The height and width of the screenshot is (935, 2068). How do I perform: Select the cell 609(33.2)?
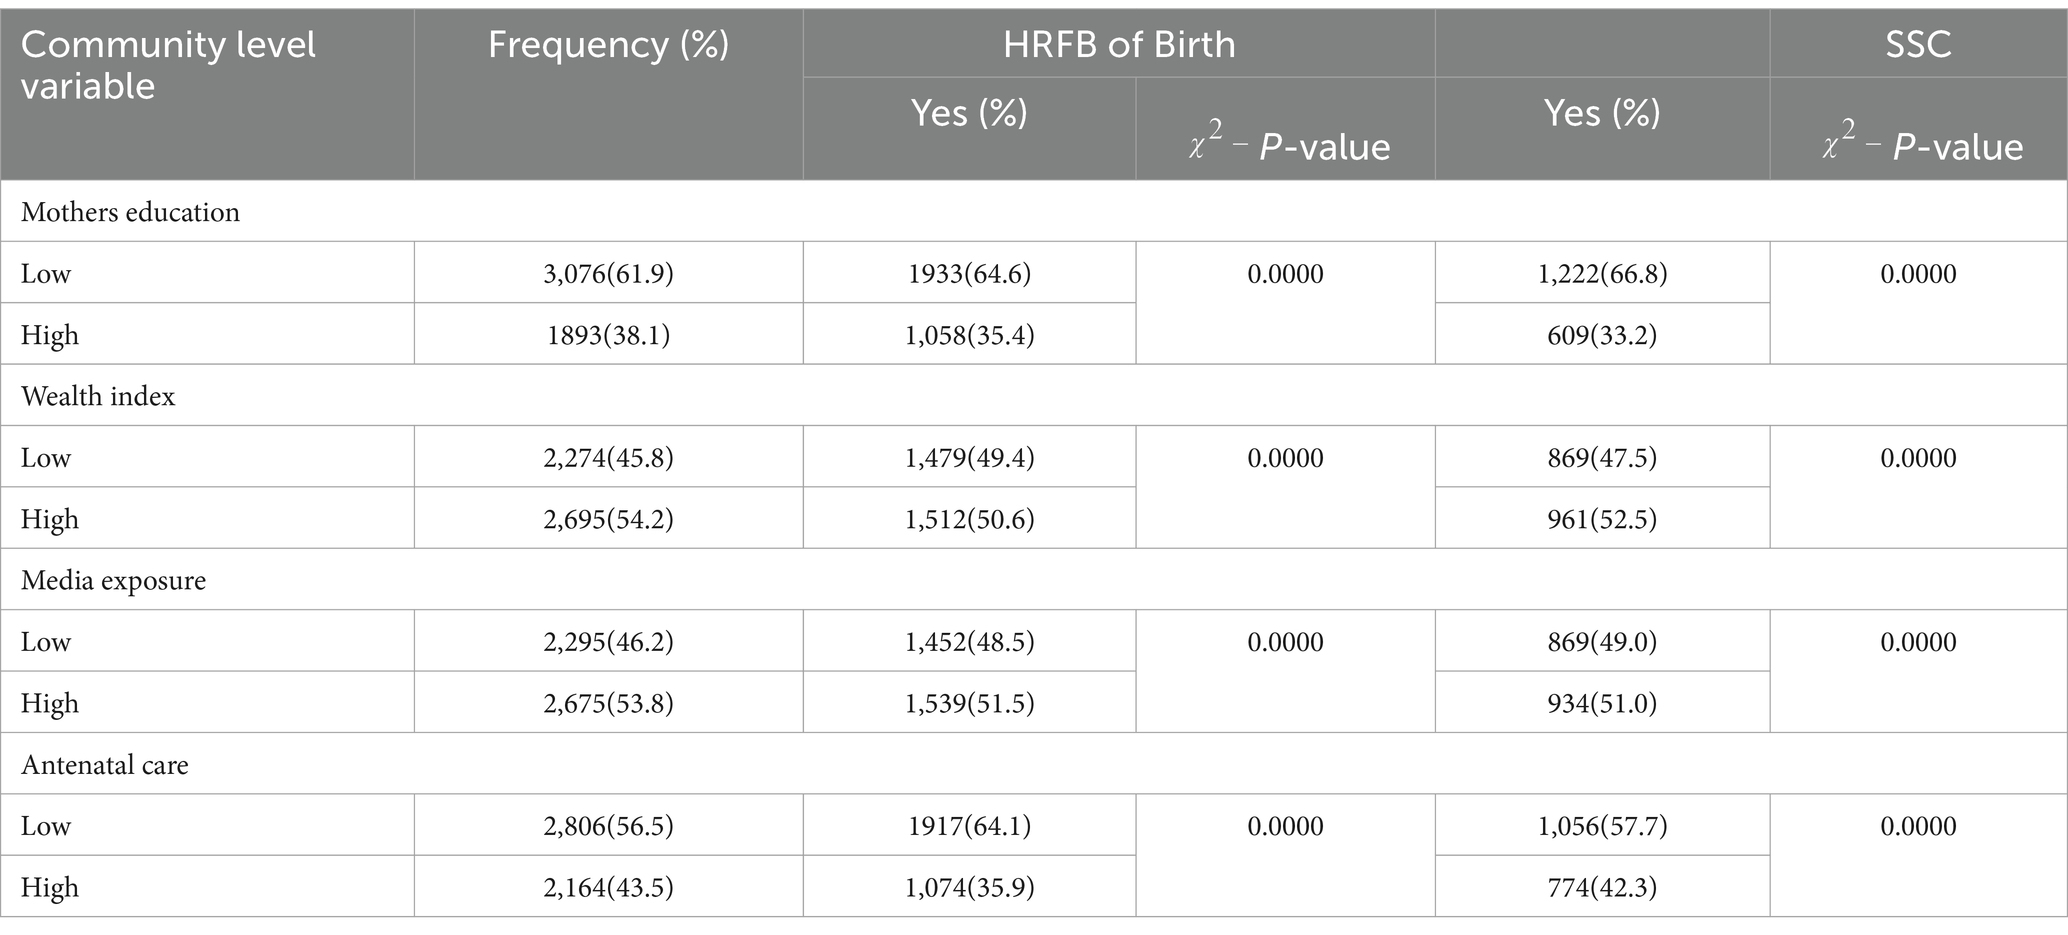coord(1602,335)
